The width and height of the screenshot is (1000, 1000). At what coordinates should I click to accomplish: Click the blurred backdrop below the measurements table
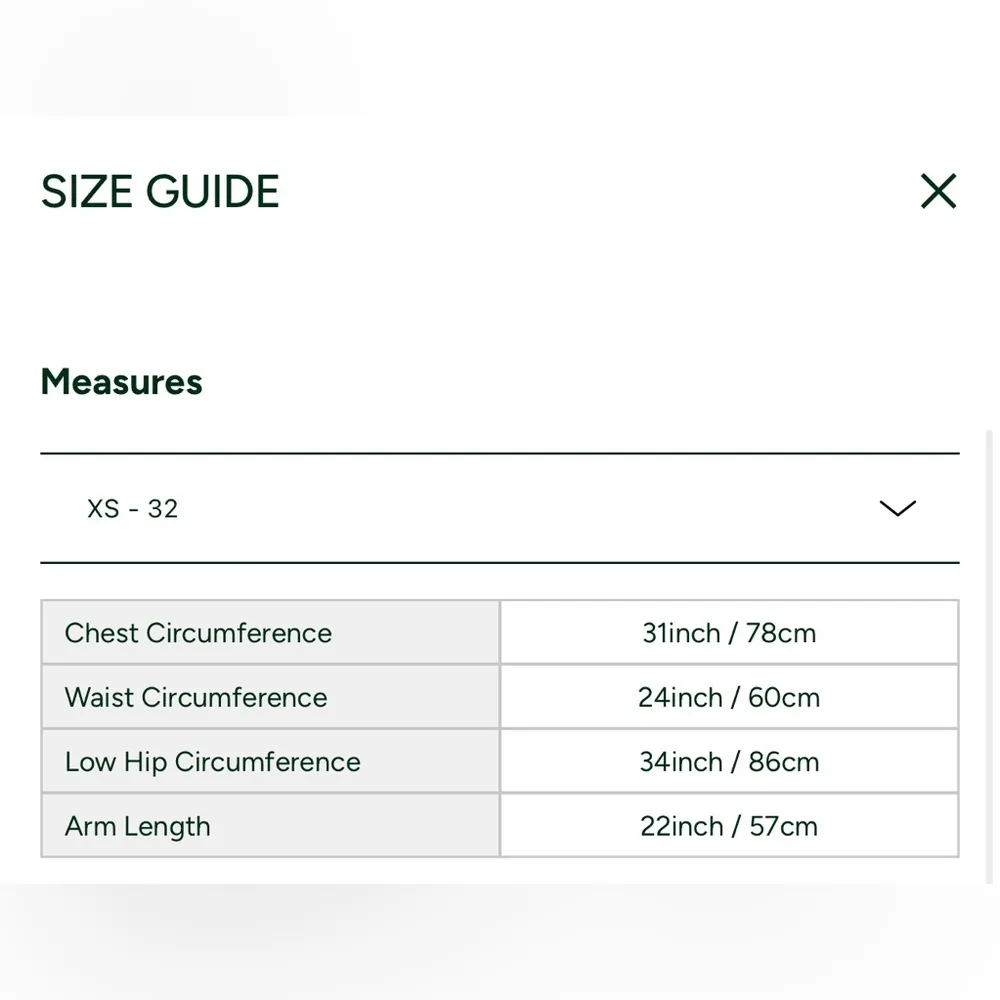tap(500, 940)
